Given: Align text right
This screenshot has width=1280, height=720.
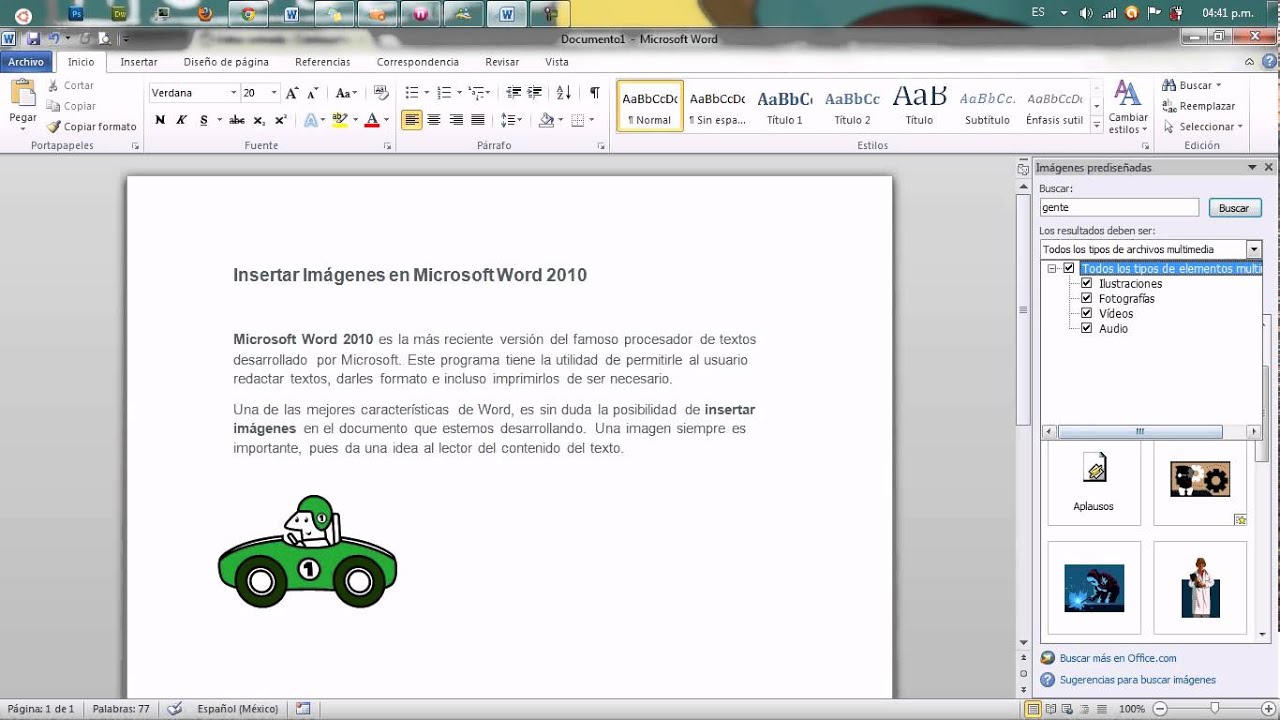Looking at the screenshot, I should [456, 120].
